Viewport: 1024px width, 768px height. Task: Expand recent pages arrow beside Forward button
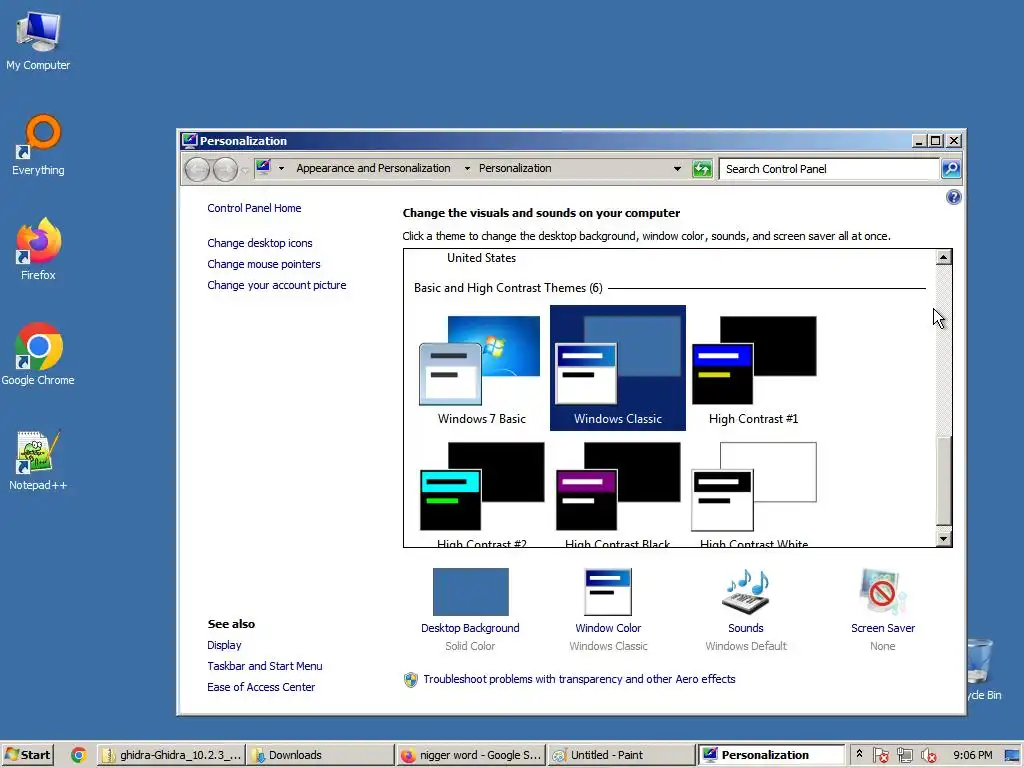tap(245, 170)
